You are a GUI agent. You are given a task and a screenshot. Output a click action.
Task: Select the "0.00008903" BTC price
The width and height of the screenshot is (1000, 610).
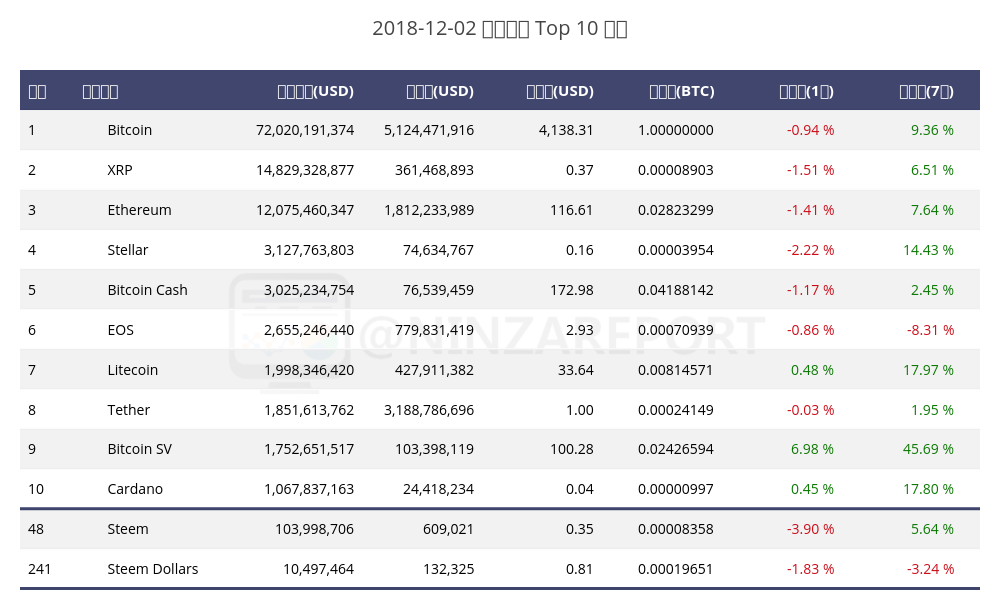click(675, 170)
